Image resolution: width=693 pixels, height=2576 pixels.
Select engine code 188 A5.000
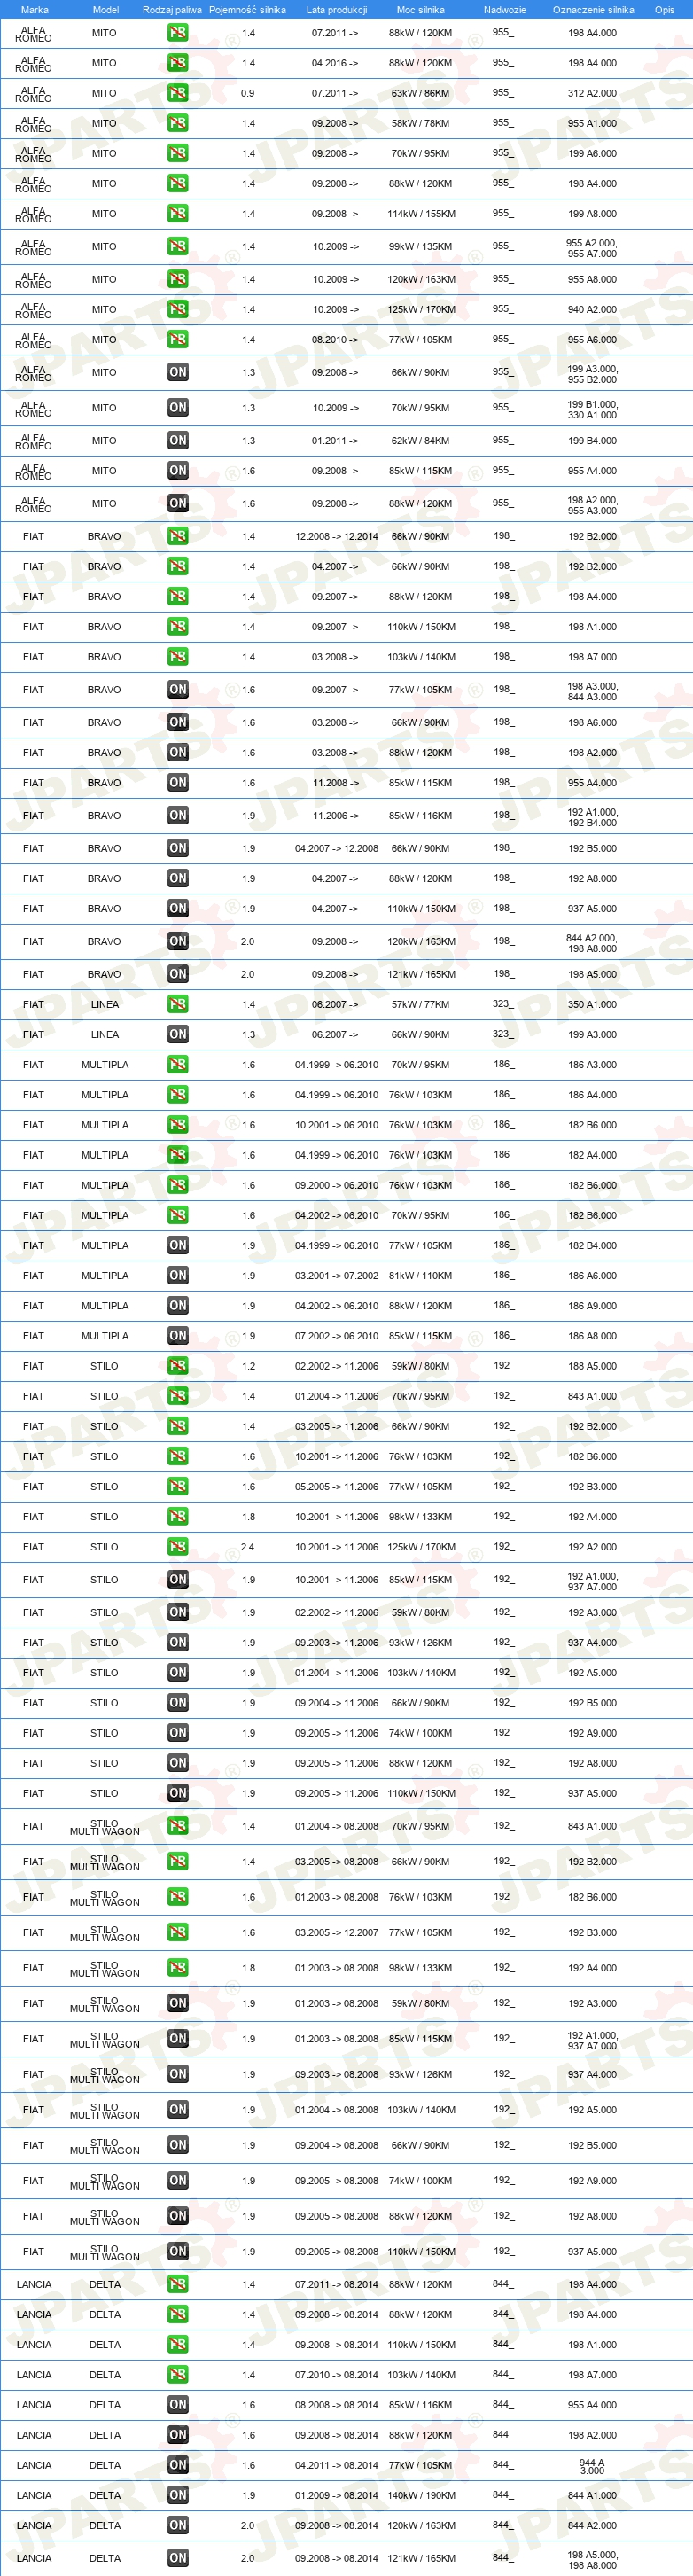click(x=592, y=1365)
